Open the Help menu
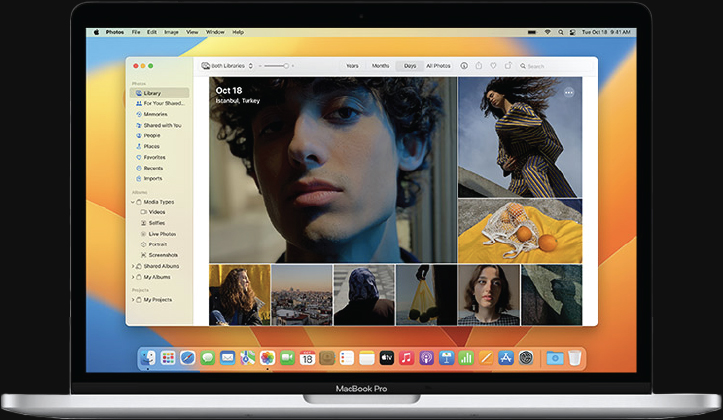This screenshot has width=723, height=420. pos(238,32)
